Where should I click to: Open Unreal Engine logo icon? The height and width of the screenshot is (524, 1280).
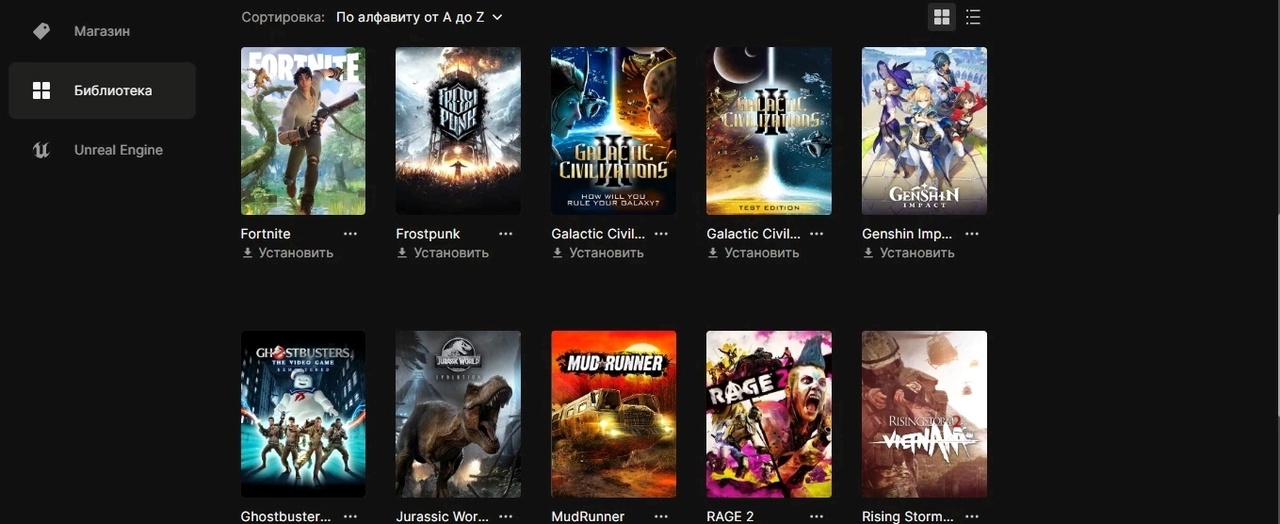coord(41,150)
